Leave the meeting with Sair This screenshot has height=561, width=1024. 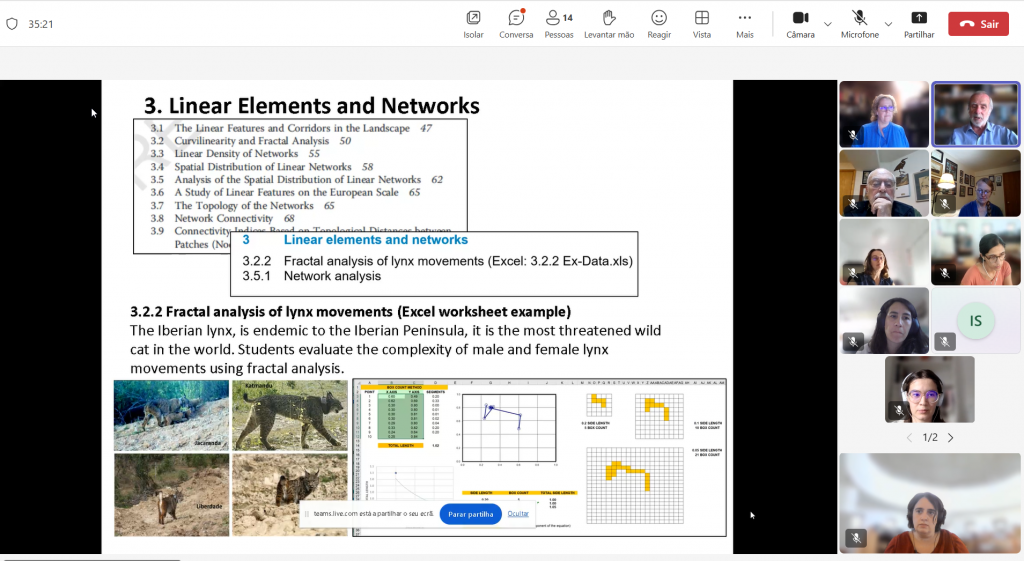pos(978,24)
